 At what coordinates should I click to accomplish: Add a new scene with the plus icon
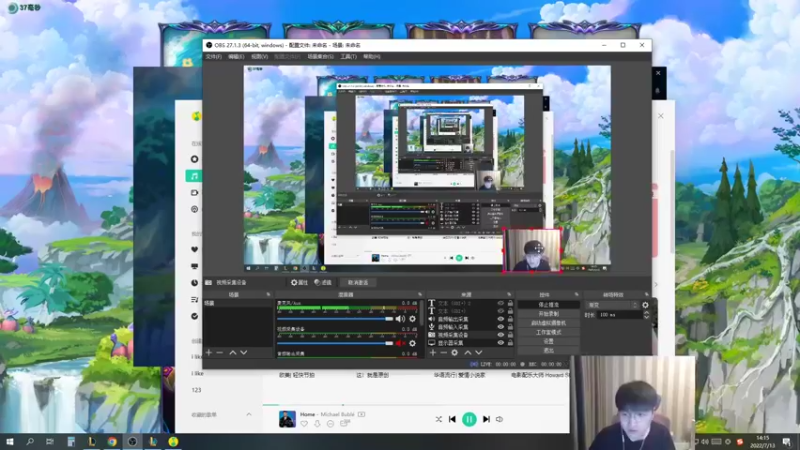(x=209, y=353)
